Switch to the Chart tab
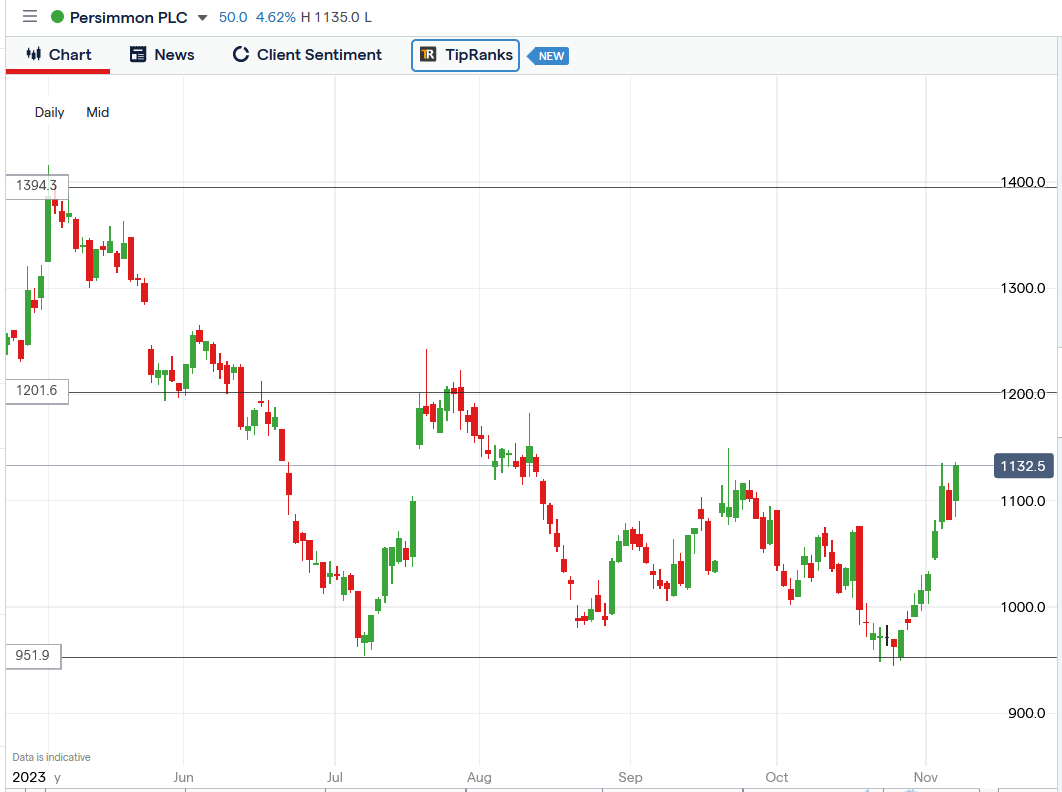The width and height of the screenshot is (1062, 792). pyautogui.click(x=58, y=55)
